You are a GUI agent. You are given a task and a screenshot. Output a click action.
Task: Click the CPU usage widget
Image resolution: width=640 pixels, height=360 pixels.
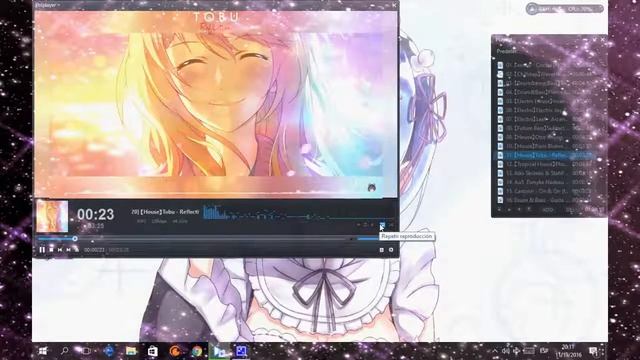[x=565, y=9]
